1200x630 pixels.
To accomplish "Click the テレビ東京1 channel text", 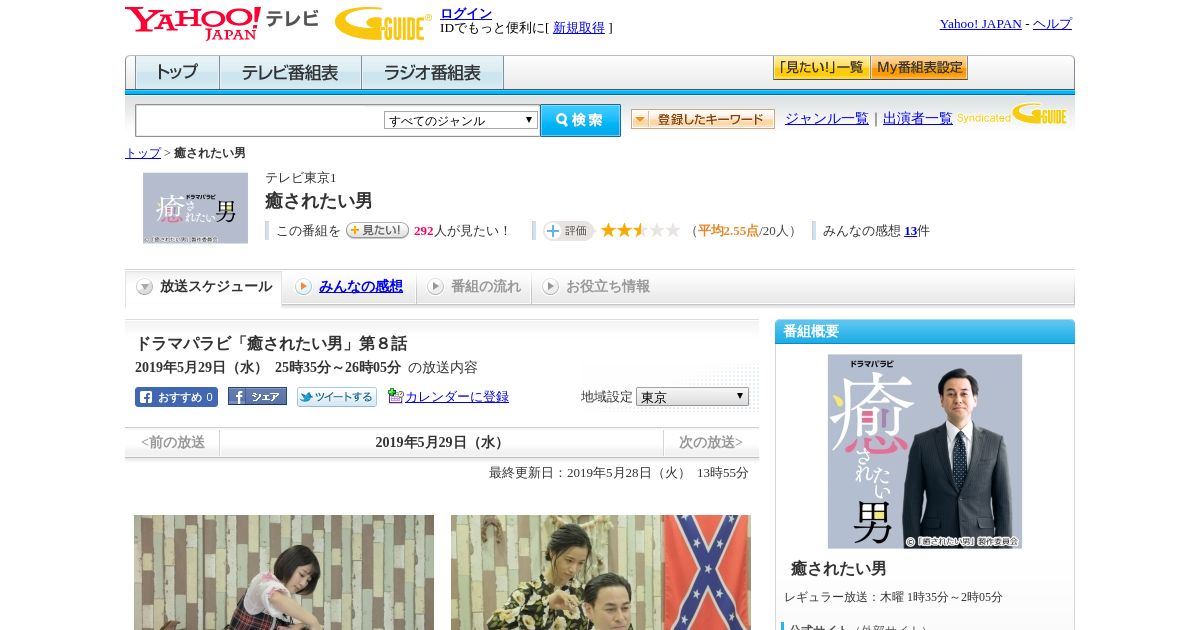I will click(301, 178).
